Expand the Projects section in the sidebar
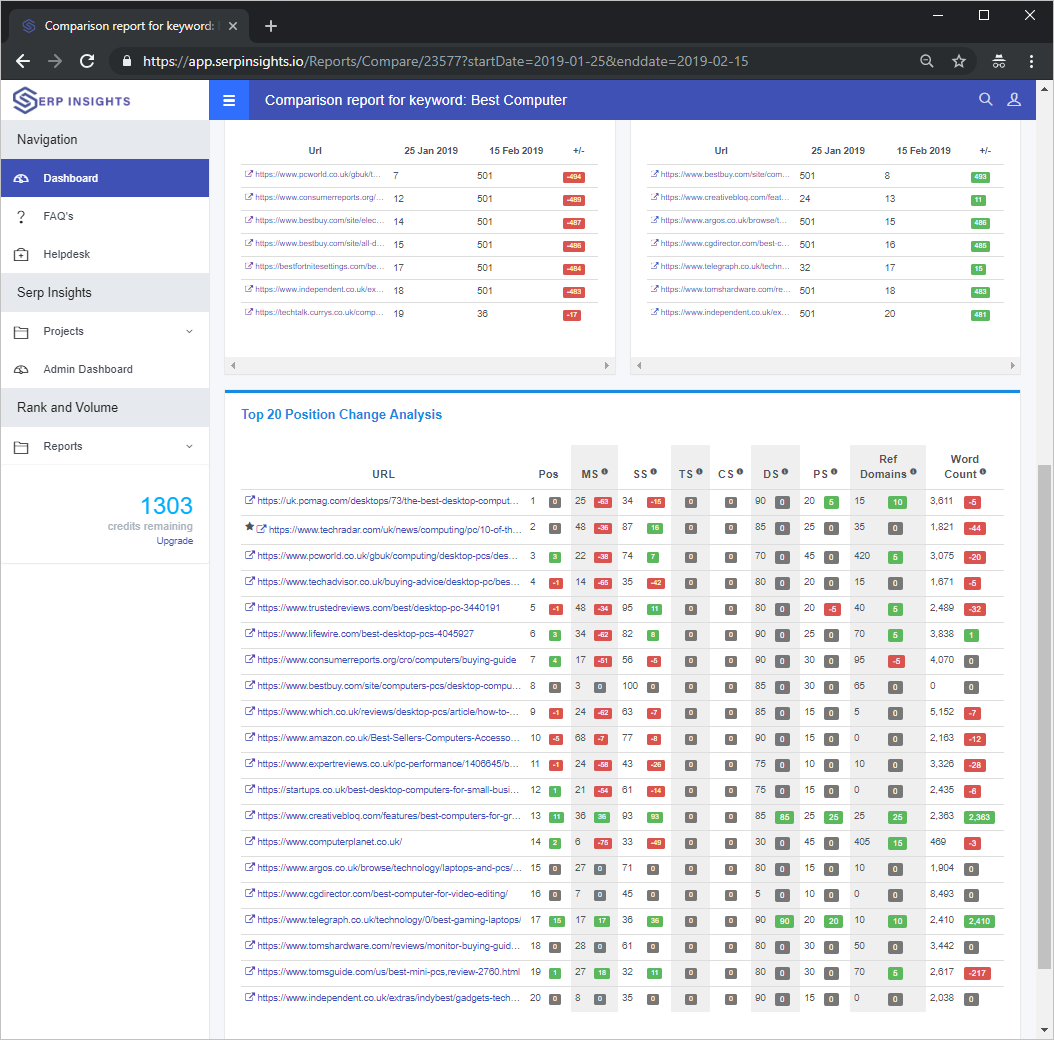Screen dimensions: 1054x1040 pyautogui.click(x=62, y=331)
